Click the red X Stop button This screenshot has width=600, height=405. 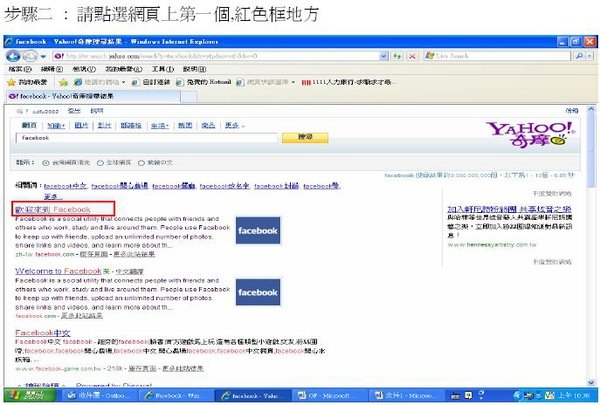click(x=412, y=56)
